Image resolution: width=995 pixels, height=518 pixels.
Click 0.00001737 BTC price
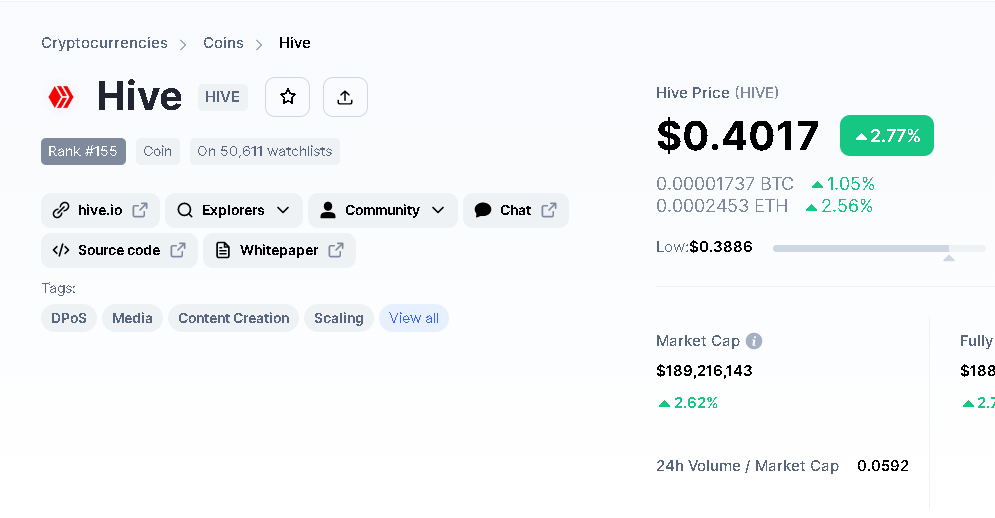[x=725, y=184]
